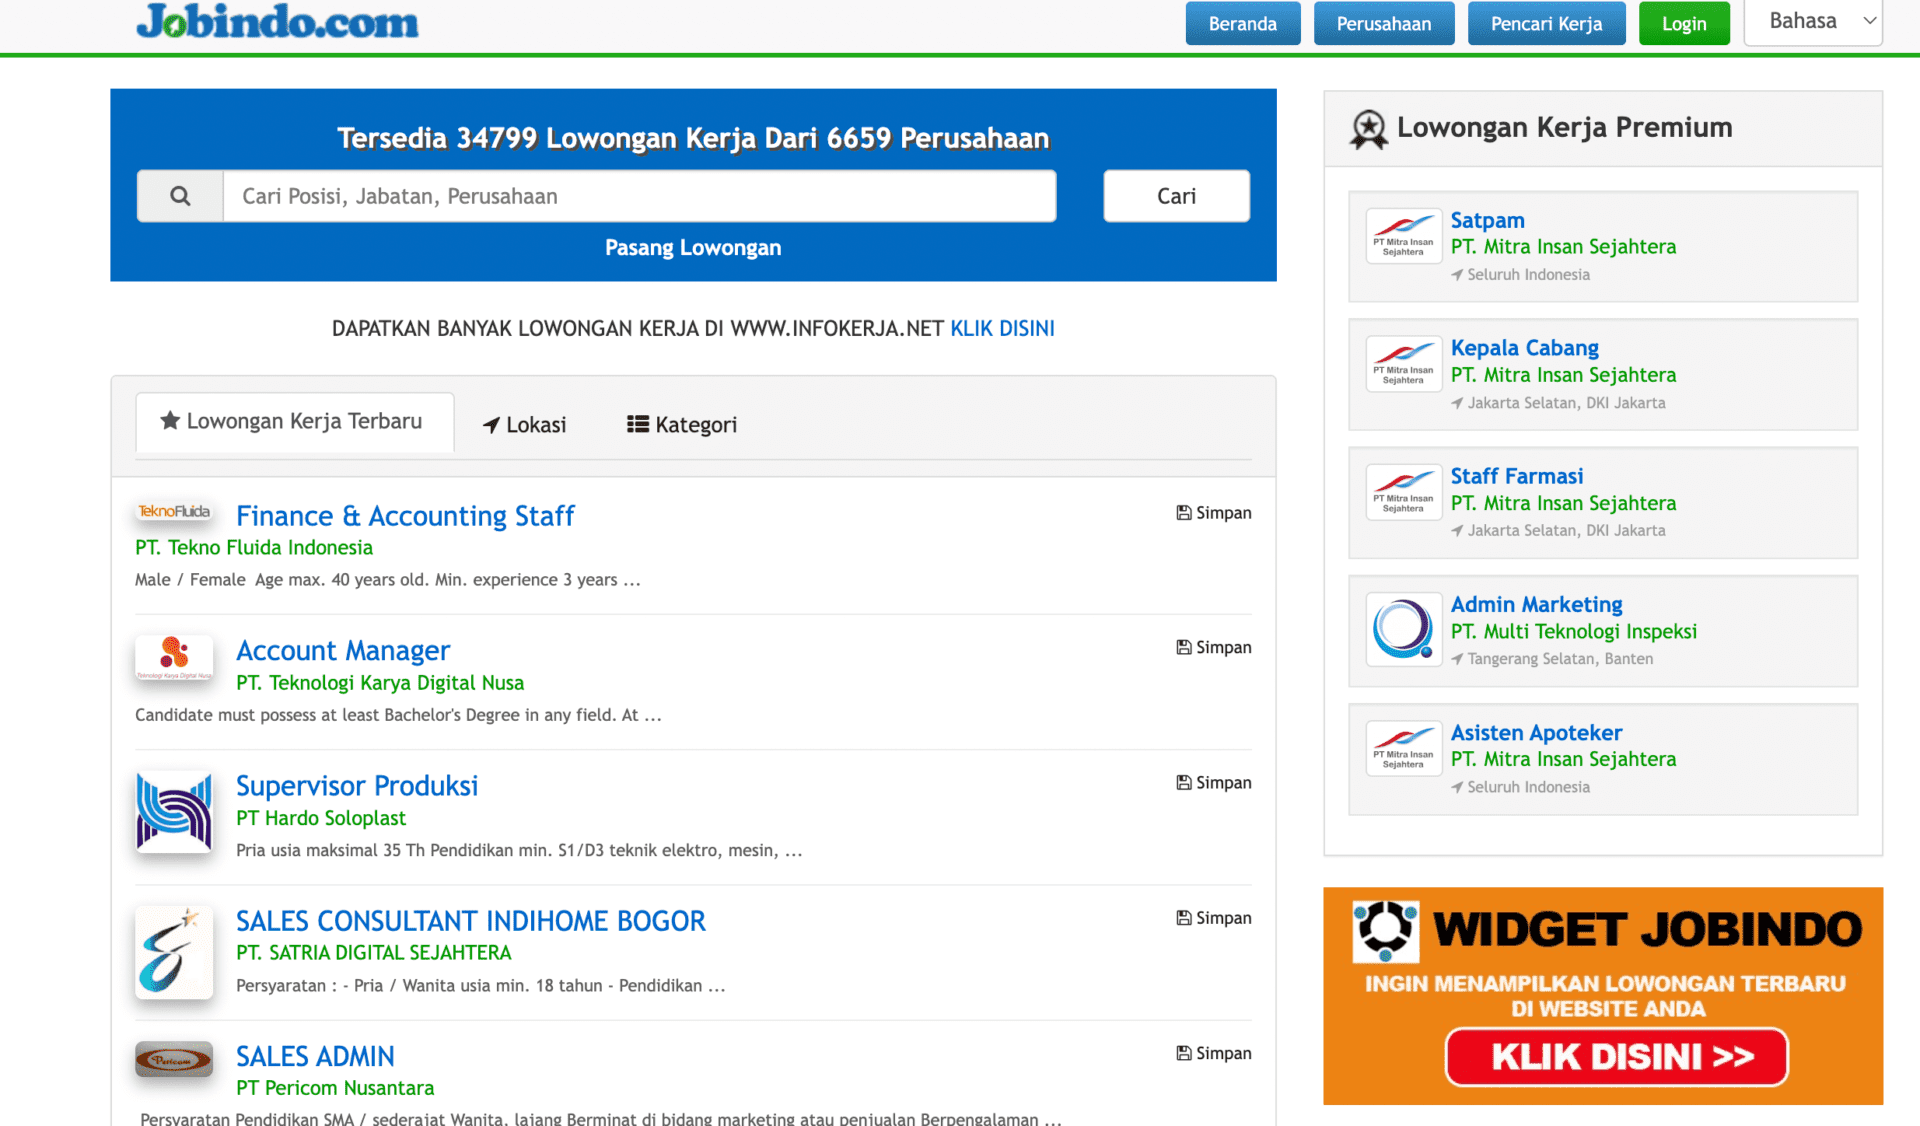Image resolution: width=1920 pixels, height=1126 pixels.
Task: Click the PT Hardo Soloplast logo
Action: tap(173, 812)
